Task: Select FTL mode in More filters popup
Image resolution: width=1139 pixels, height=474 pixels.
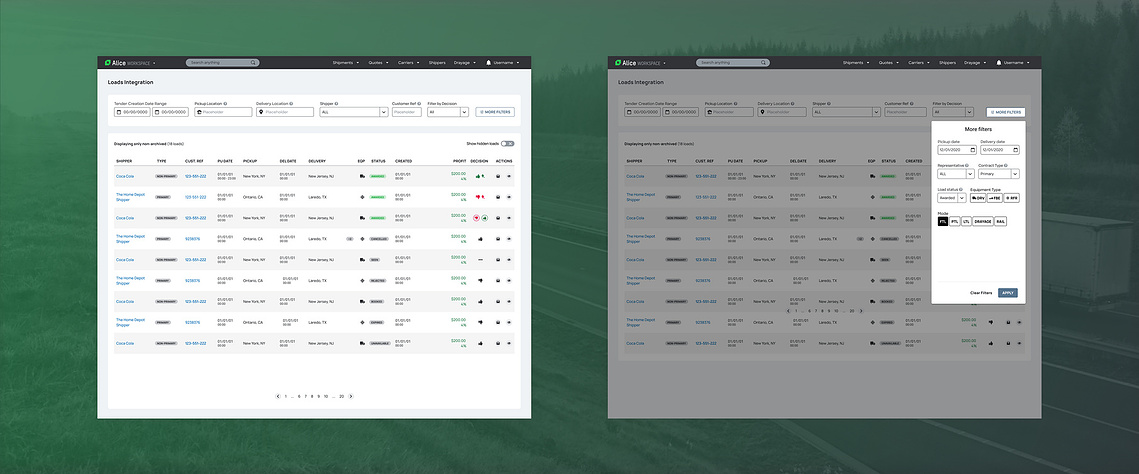Action: click(x=943, y=221)
